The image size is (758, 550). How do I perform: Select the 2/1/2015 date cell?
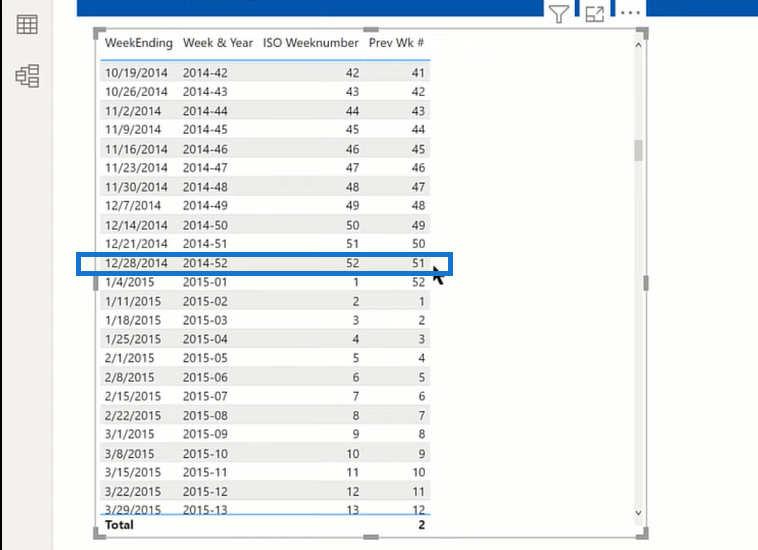coord(130,358)
